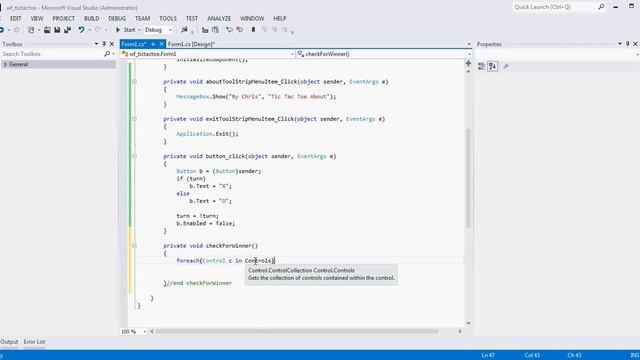Open the Error List tab at the bottom
This screenshot has width=640, height=360.
click(34, 342)
